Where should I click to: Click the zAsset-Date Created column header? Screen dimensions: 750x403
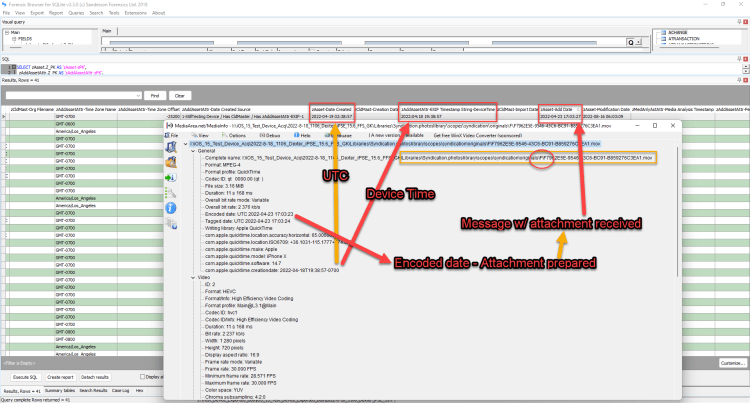pos(331,108)
